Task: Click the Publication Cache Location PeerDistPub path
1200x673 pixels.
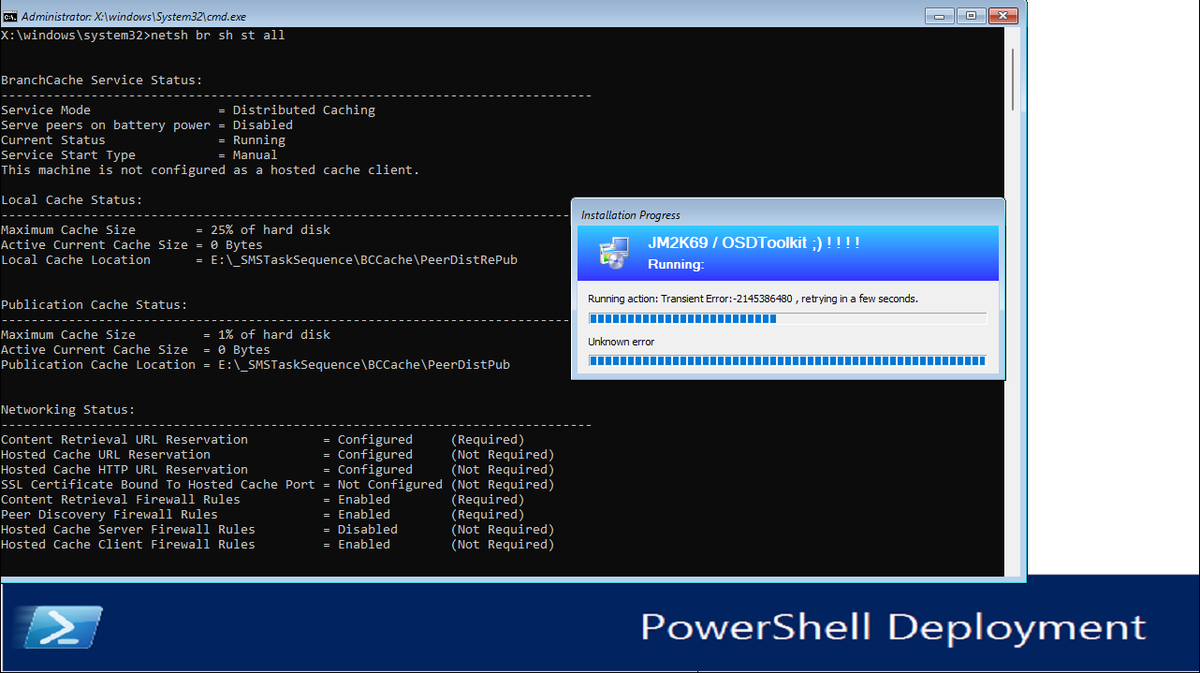Action: point(255,365)
